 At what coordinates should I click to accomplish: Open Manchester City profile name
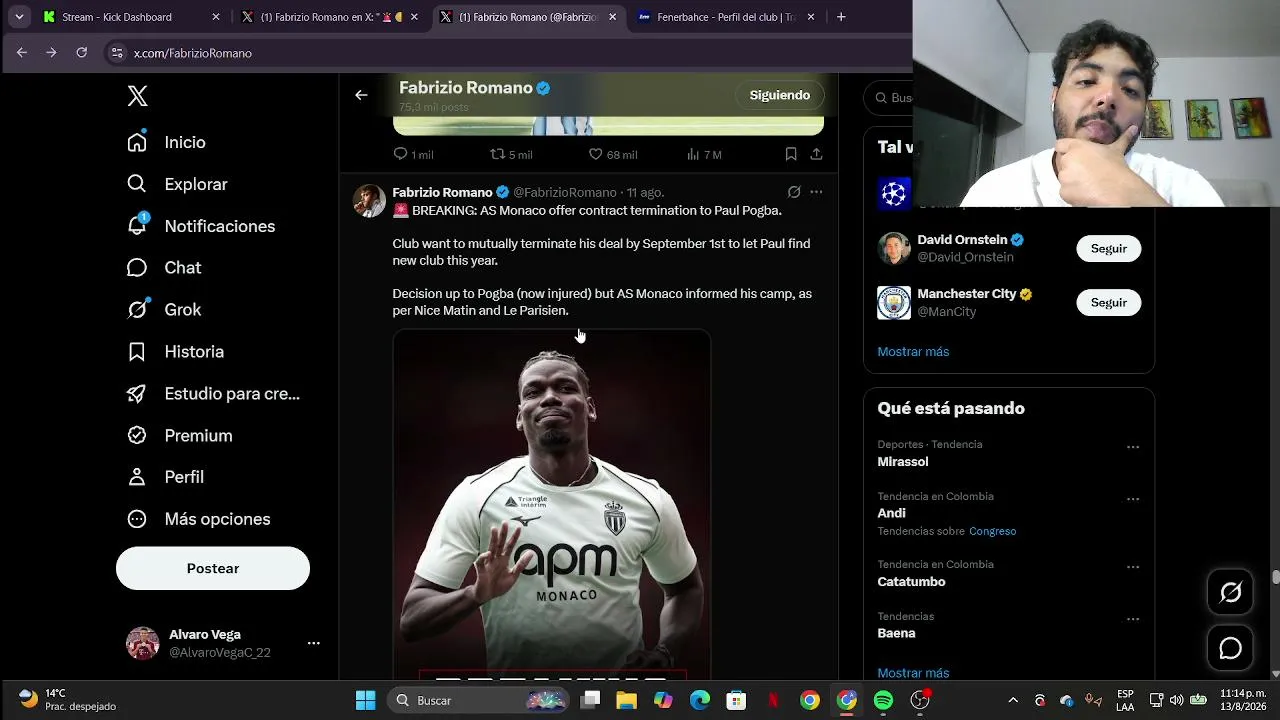[x=966, y=294]
